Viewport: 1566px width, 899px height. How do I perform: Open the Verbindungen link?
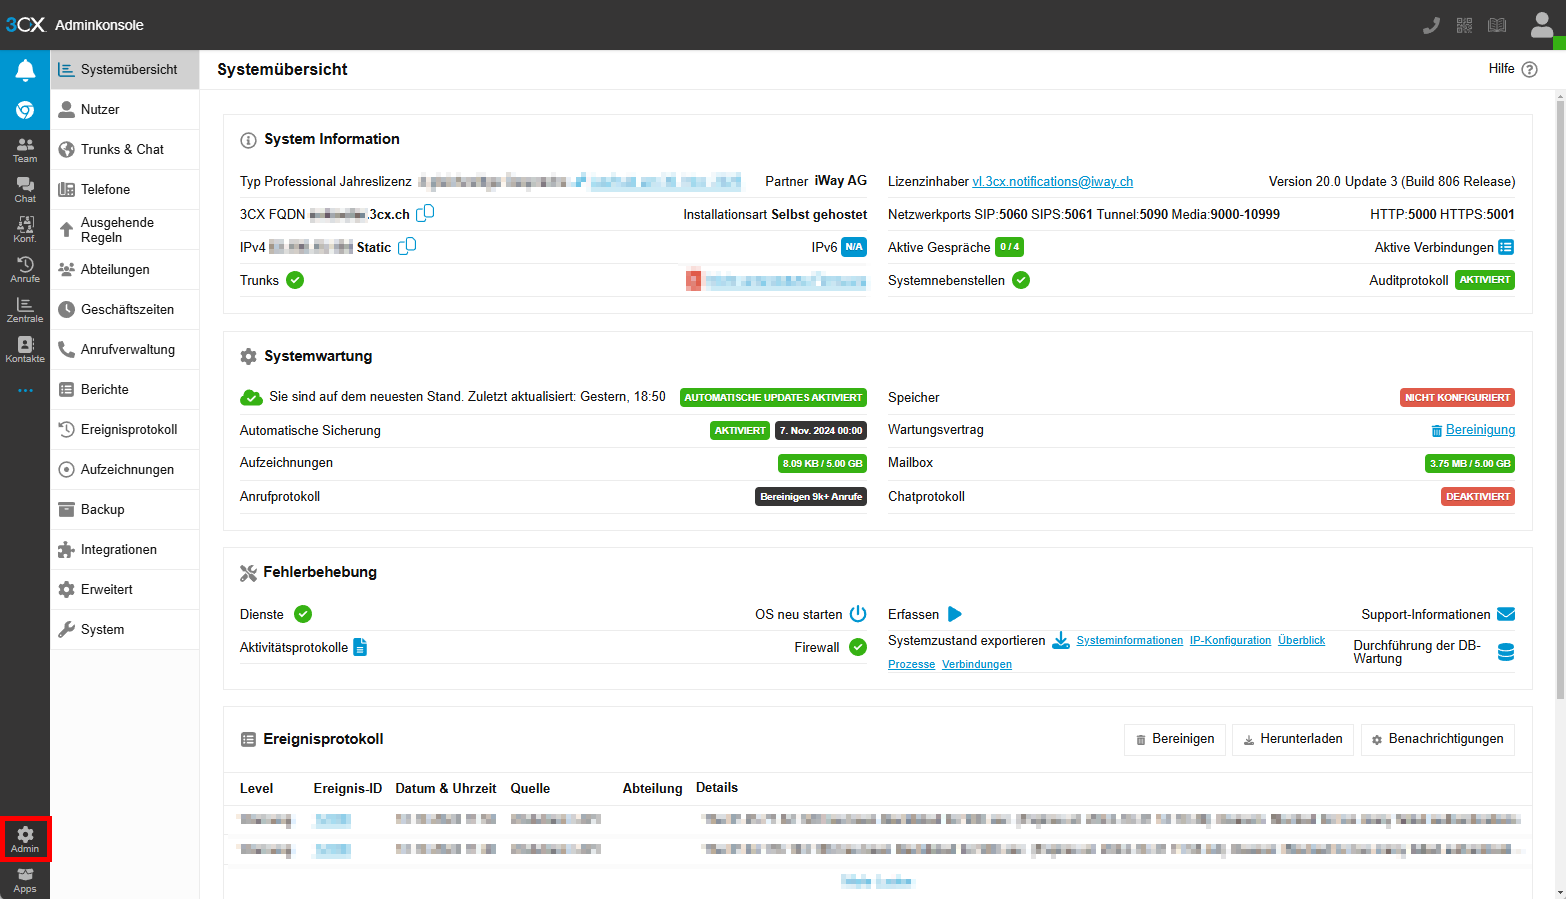pos(977,664)
